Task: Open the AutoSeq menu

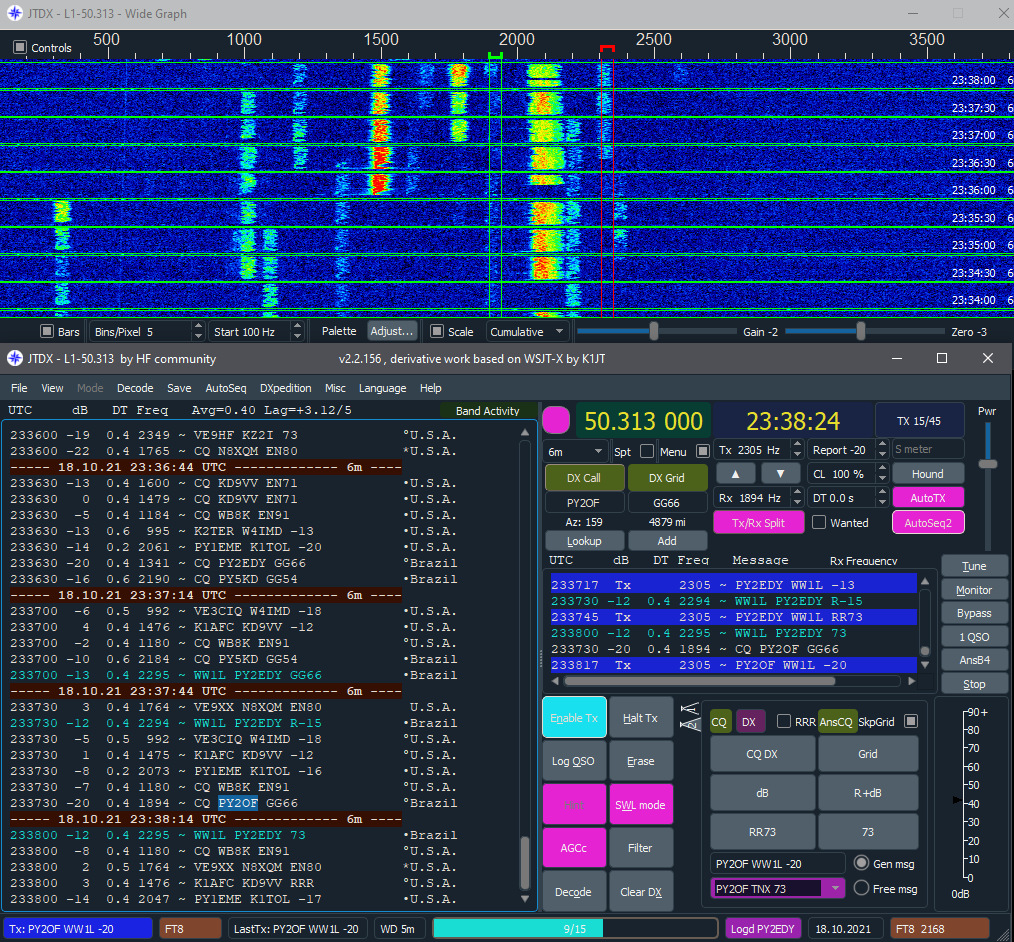Action: [226, 388]
